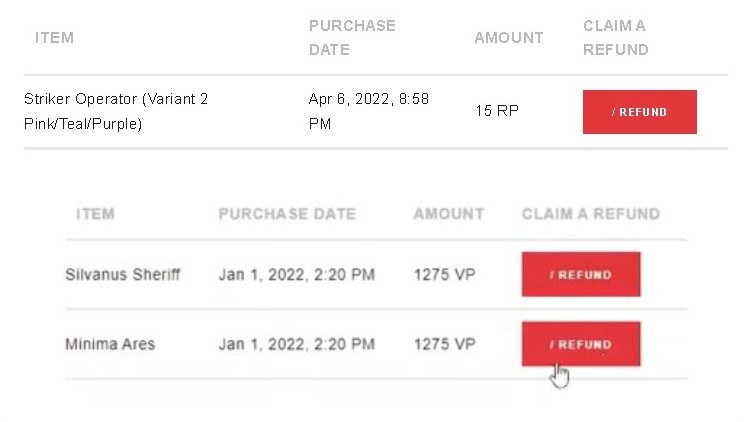The image size is (749, 422).
Task: Click Minima Ares' Jan 1 purchase date
Action: click(297, 344)
